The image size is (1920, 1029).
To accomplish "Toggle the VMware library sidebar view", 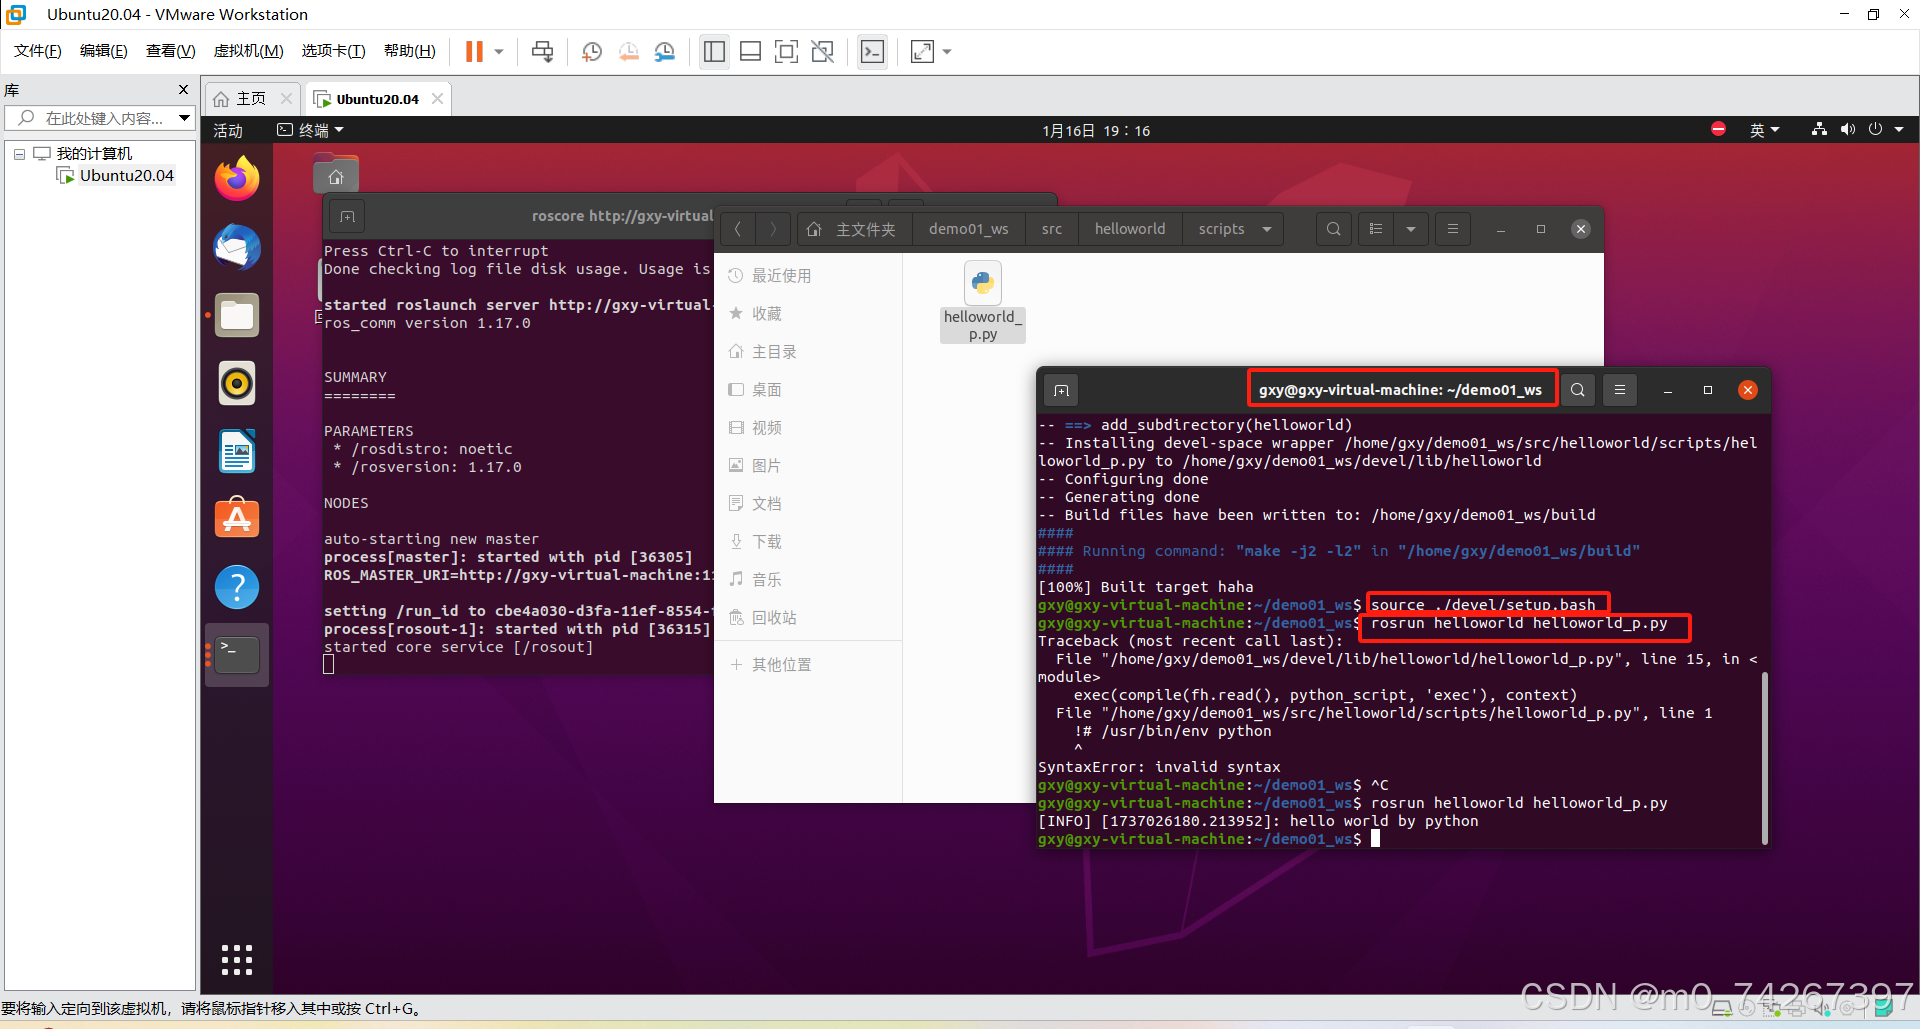I will click(x=714, y=51).
